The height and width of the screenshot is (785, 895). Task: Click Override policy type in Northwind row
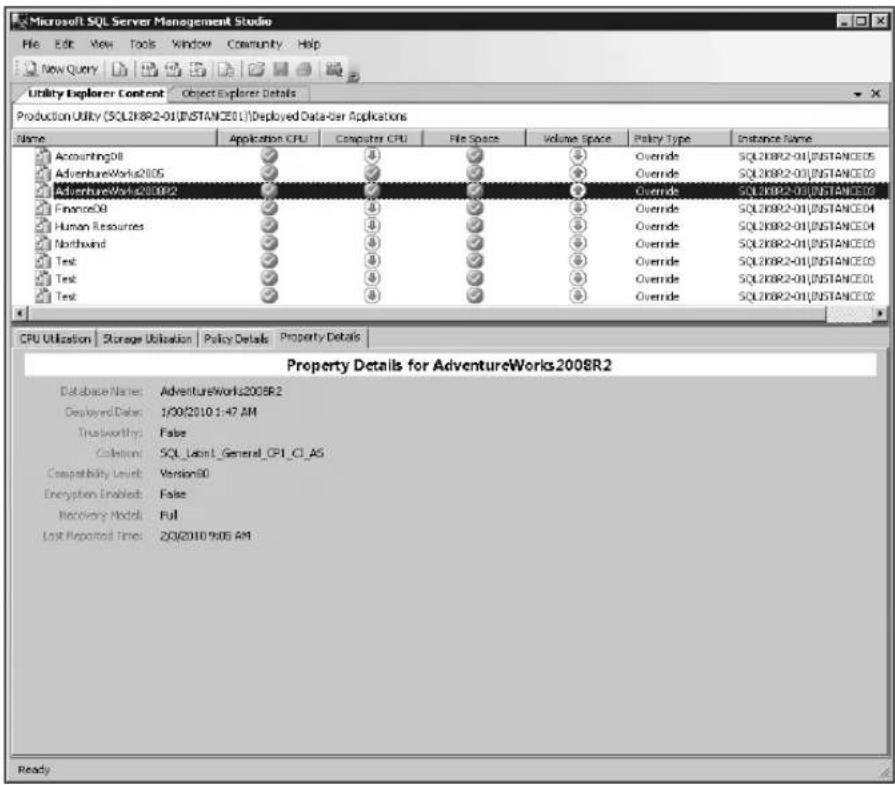[x=657, y=244]
